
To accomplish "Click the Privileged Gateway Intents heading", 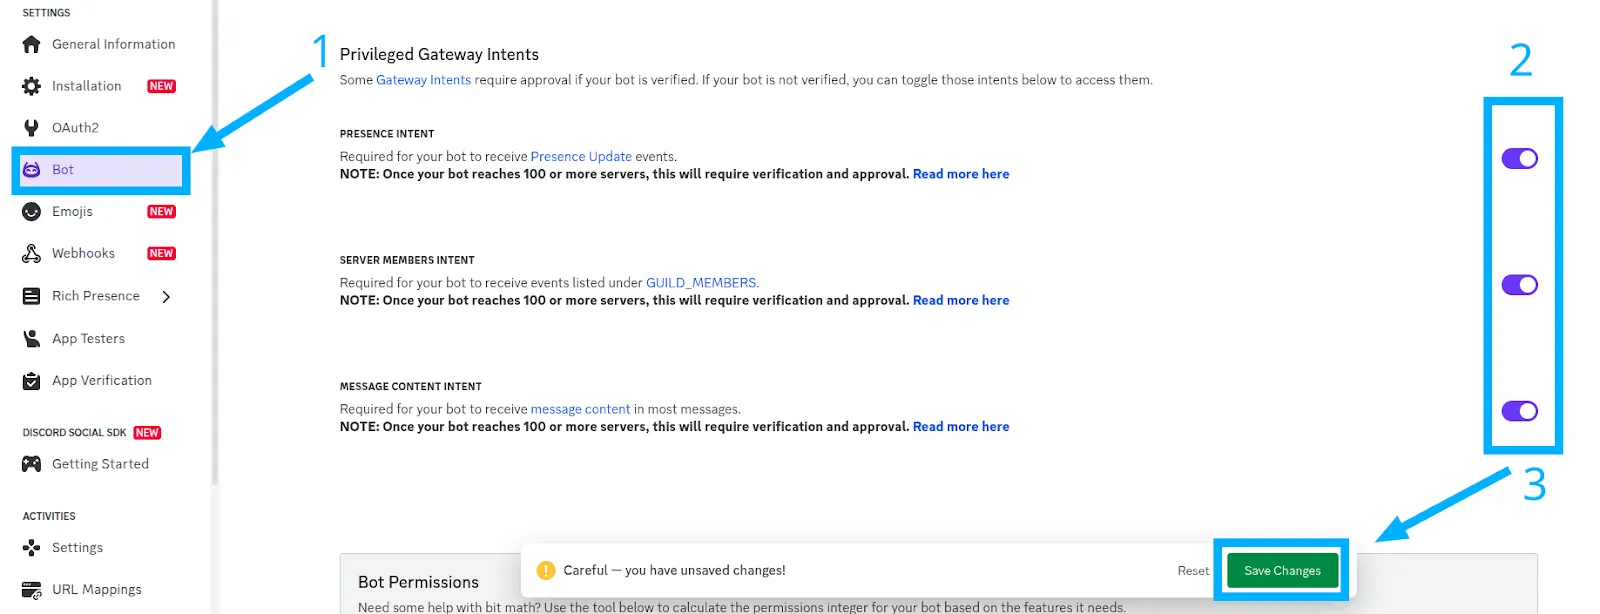I will [439, 54].
